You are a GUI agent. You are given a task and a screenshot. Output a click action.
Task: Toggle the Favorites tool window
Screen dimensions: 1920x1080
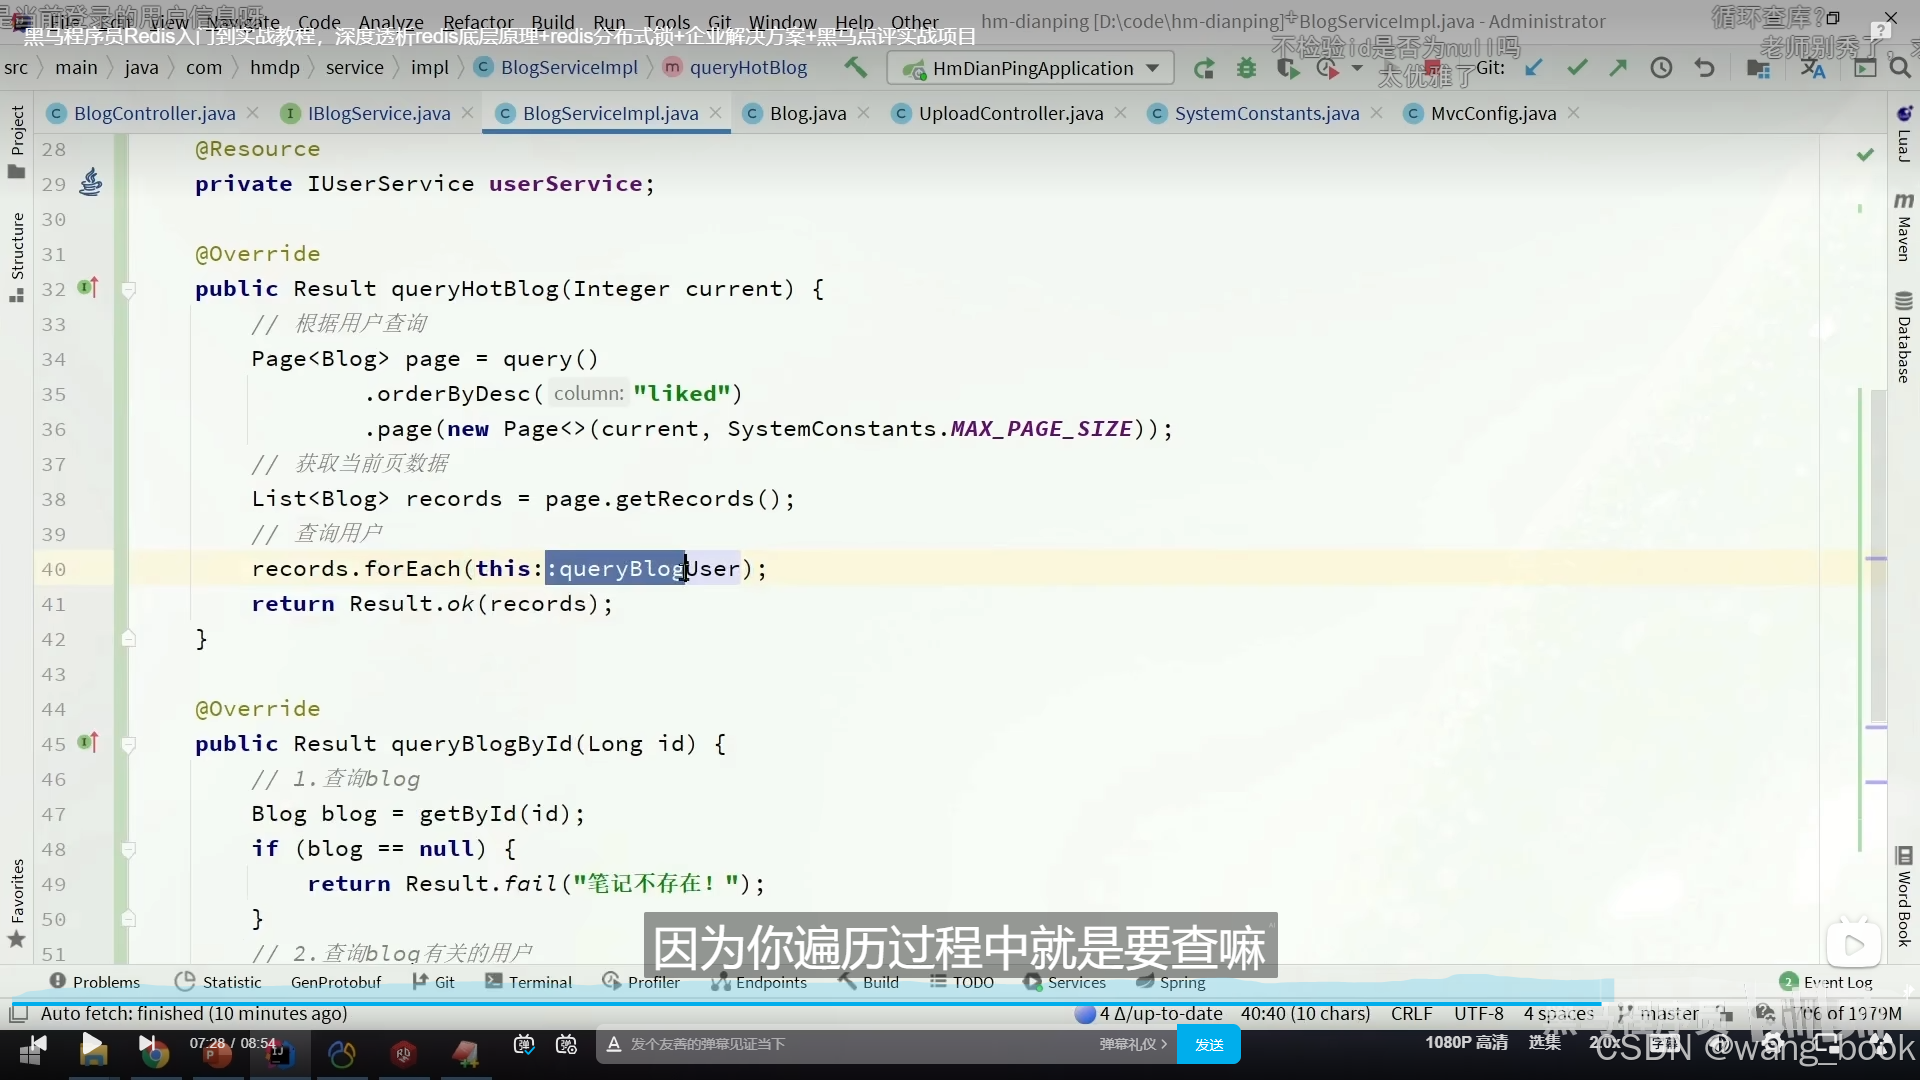16,902
